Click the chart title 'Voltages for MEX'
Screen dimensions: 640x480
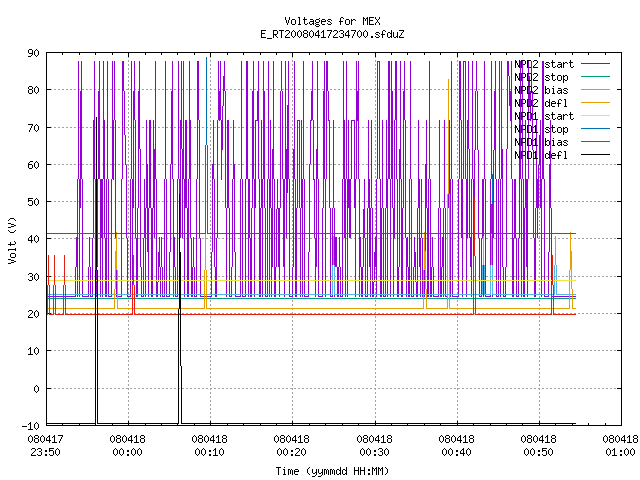pos(332,21)
